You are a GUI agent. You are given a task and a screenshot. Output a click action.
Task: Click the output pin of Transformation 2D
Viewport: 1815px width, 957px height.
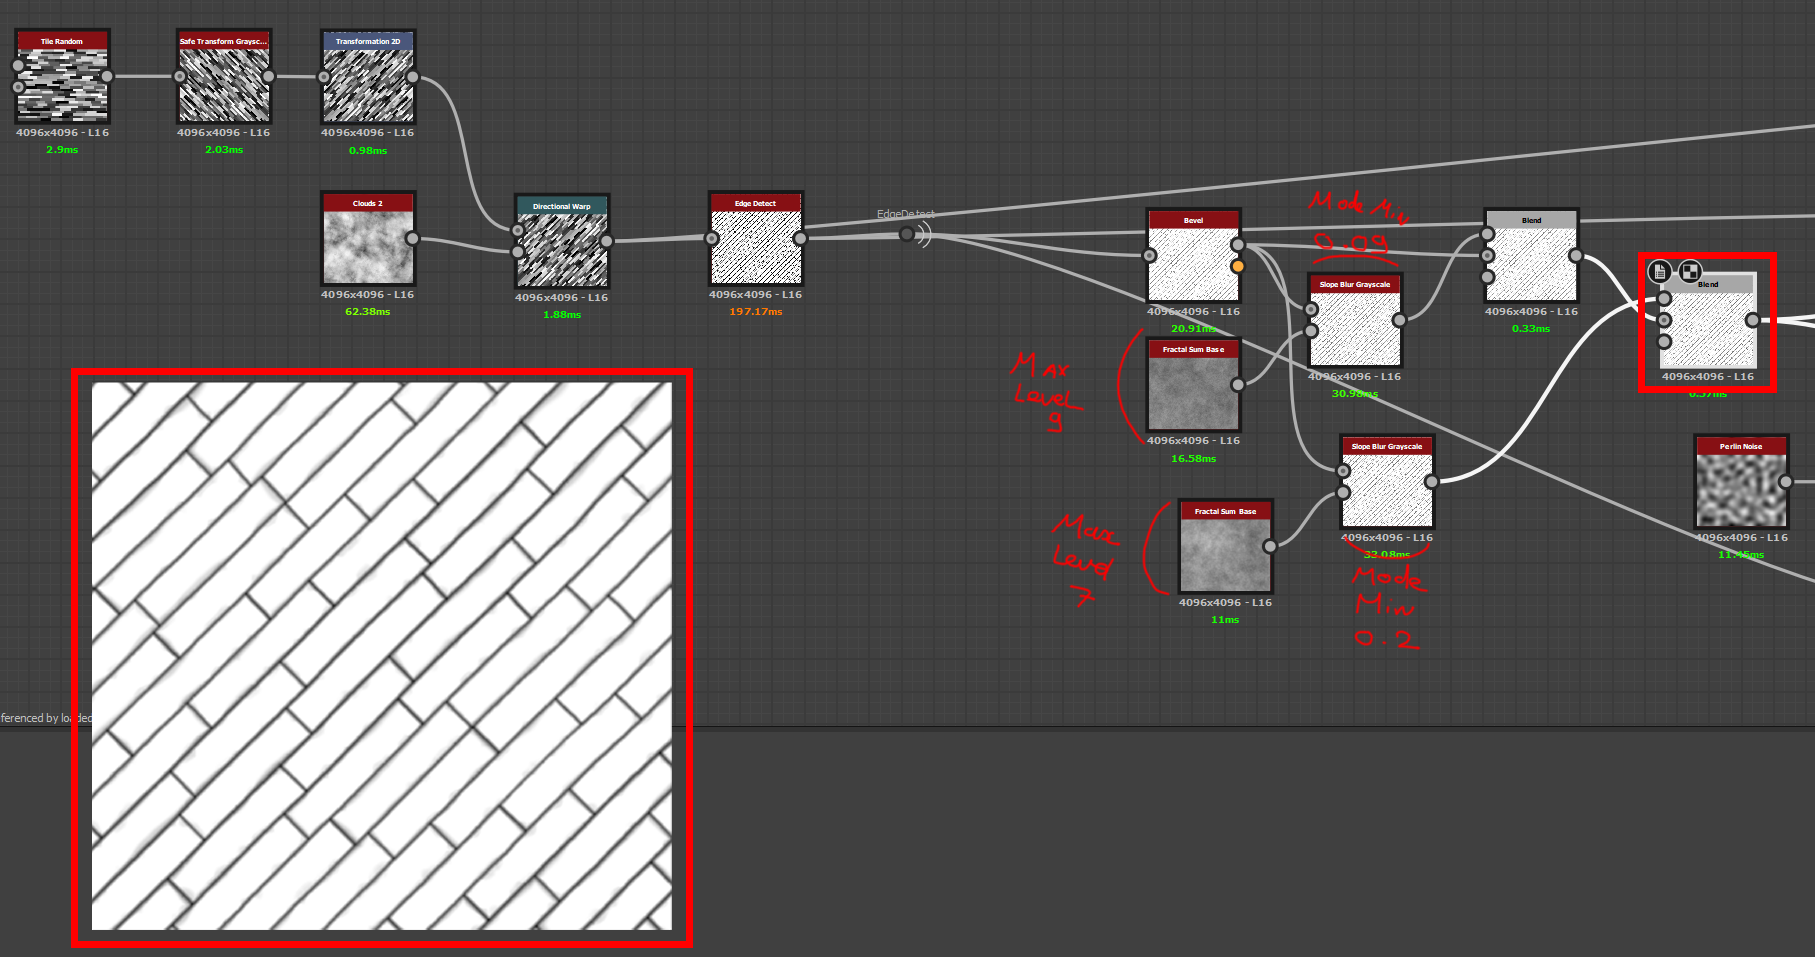click(412, 76)
